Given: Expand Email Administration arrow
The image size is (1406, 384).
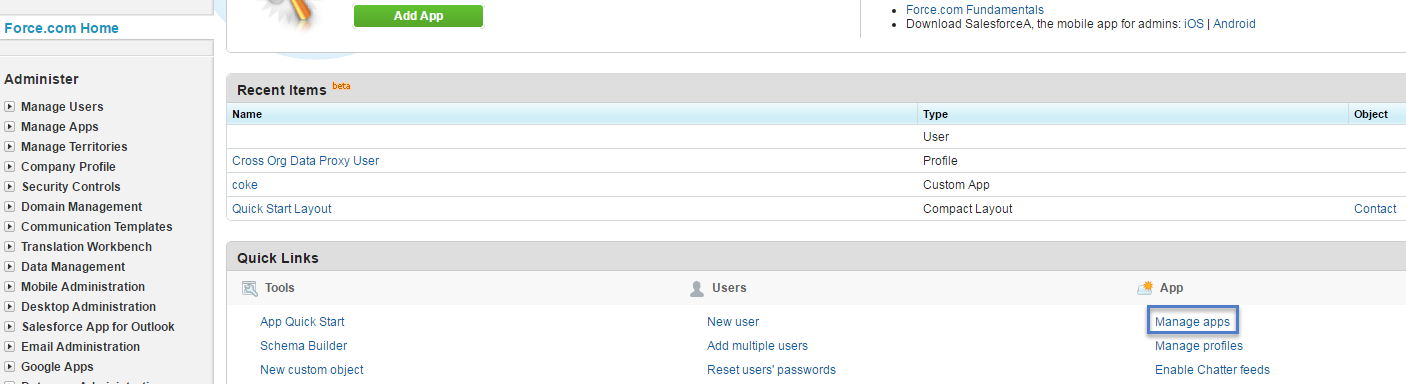Looking at the screenshot, I should point(9,347).
